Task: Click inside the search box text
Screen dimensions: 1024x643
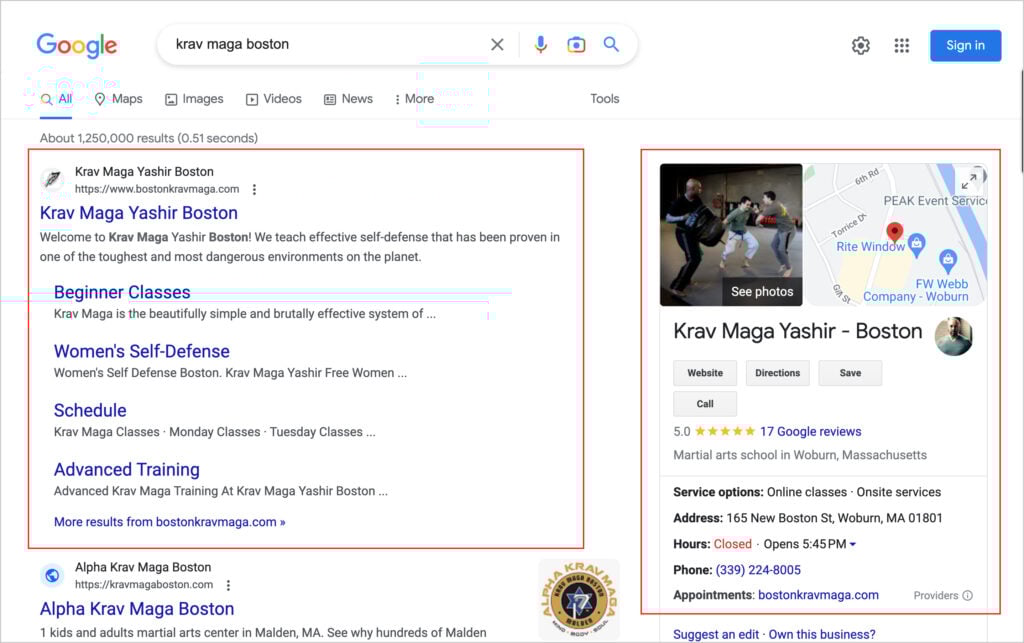Action: pos(232,44)
